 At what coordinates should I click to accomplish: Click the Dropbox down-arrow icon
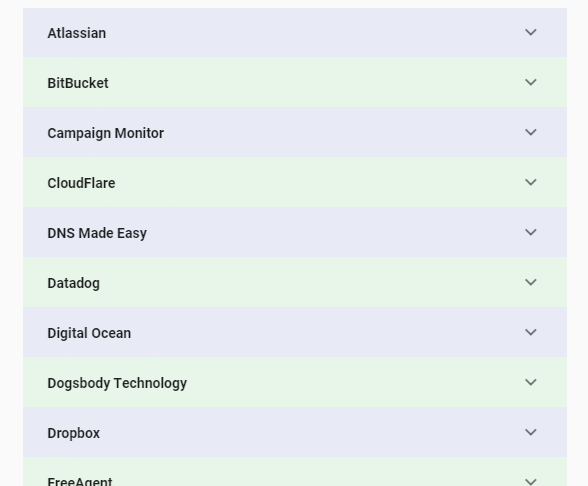point(531,432)
